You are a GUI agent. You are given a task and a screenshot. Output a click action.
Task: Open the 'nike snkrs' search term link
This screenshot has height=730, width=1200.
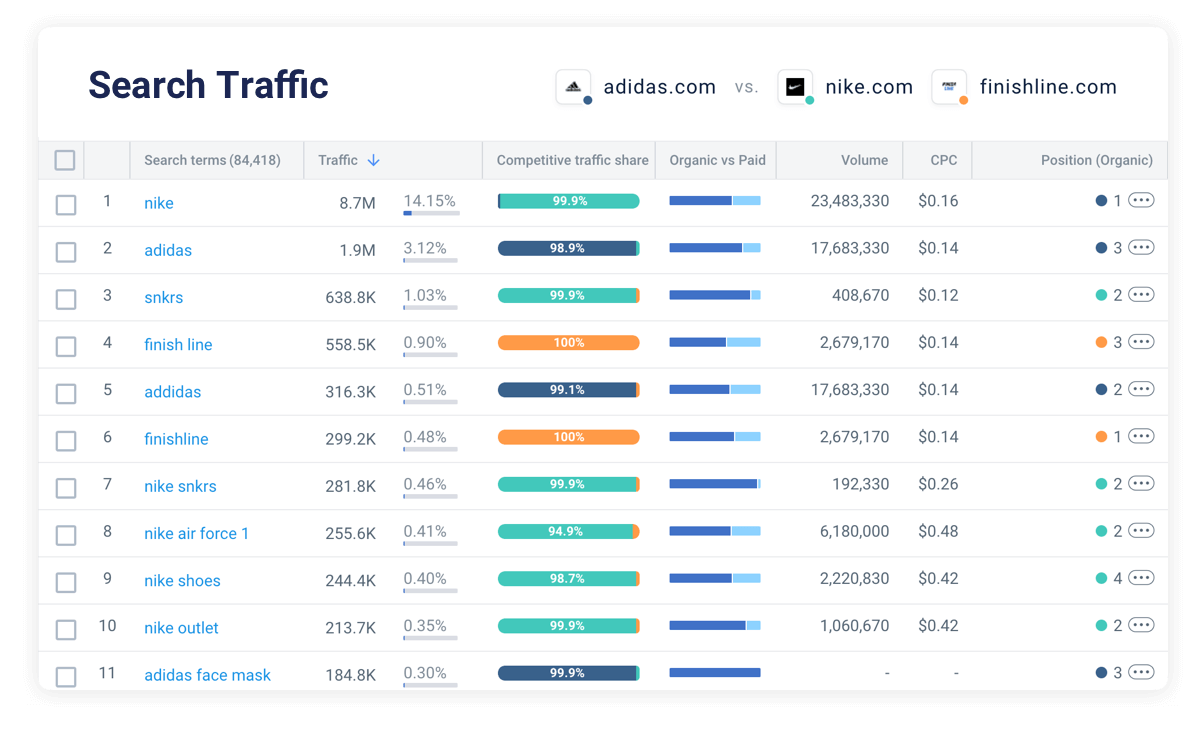(x=180, y=486)
